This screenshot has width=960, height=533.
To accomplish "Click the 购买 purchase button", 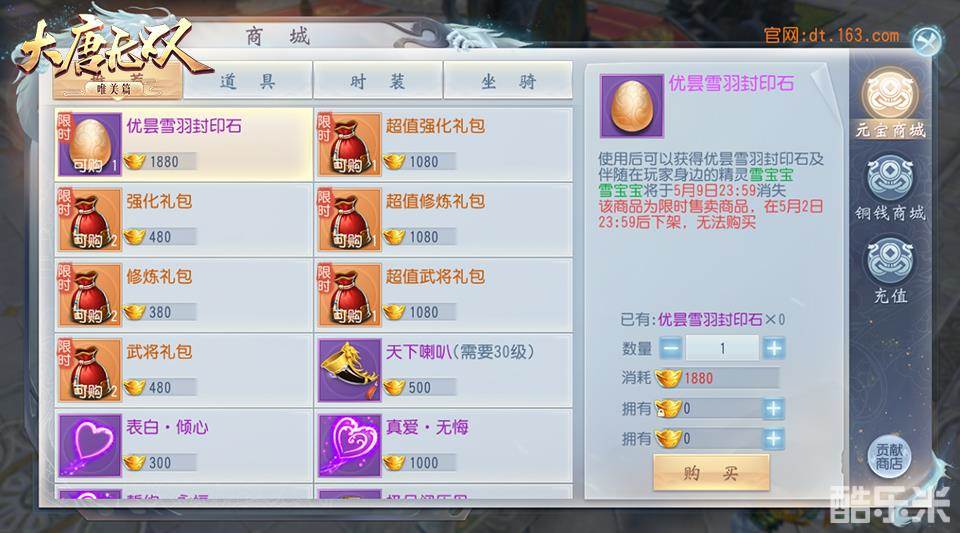I will (711, 472).
